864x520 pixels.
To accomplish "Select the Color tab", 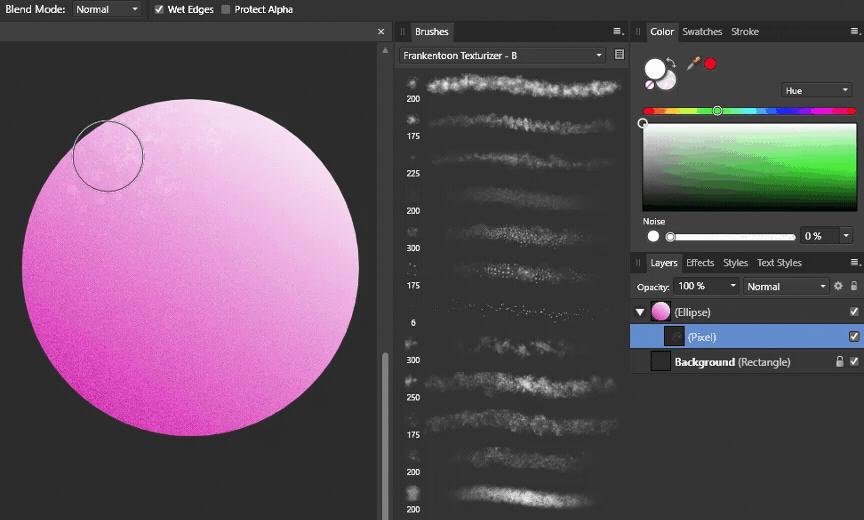I will pos(662,31).
